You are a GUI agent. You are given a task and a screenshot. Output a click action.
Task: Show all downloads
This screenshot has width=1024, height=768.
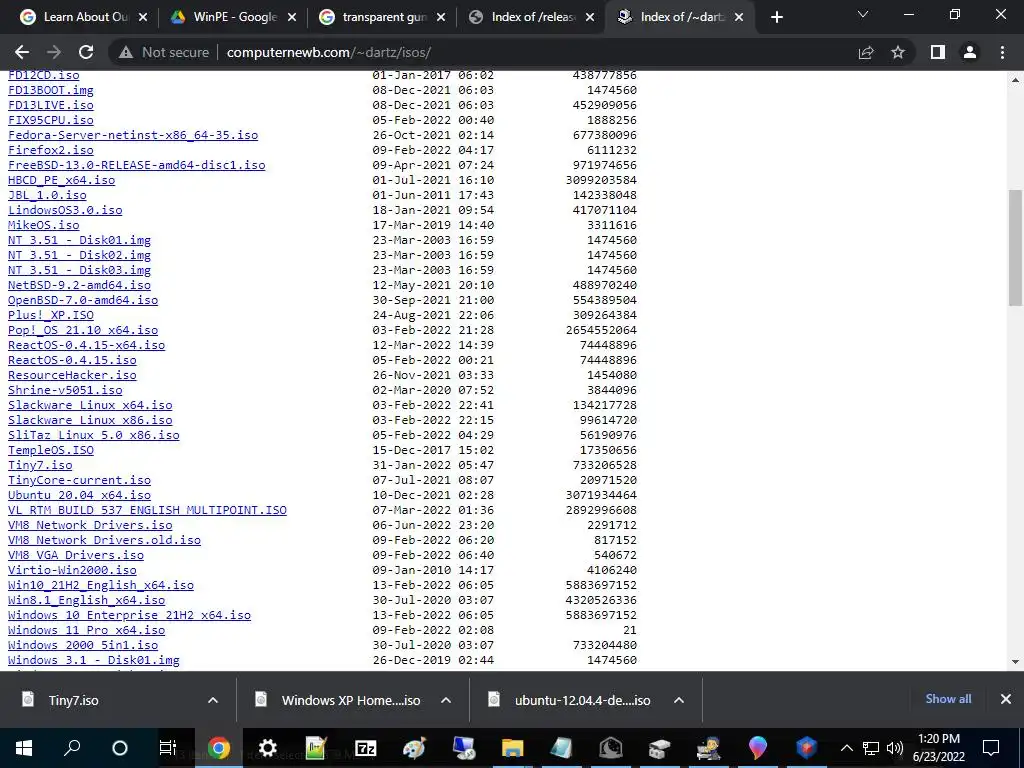(948, 699)
